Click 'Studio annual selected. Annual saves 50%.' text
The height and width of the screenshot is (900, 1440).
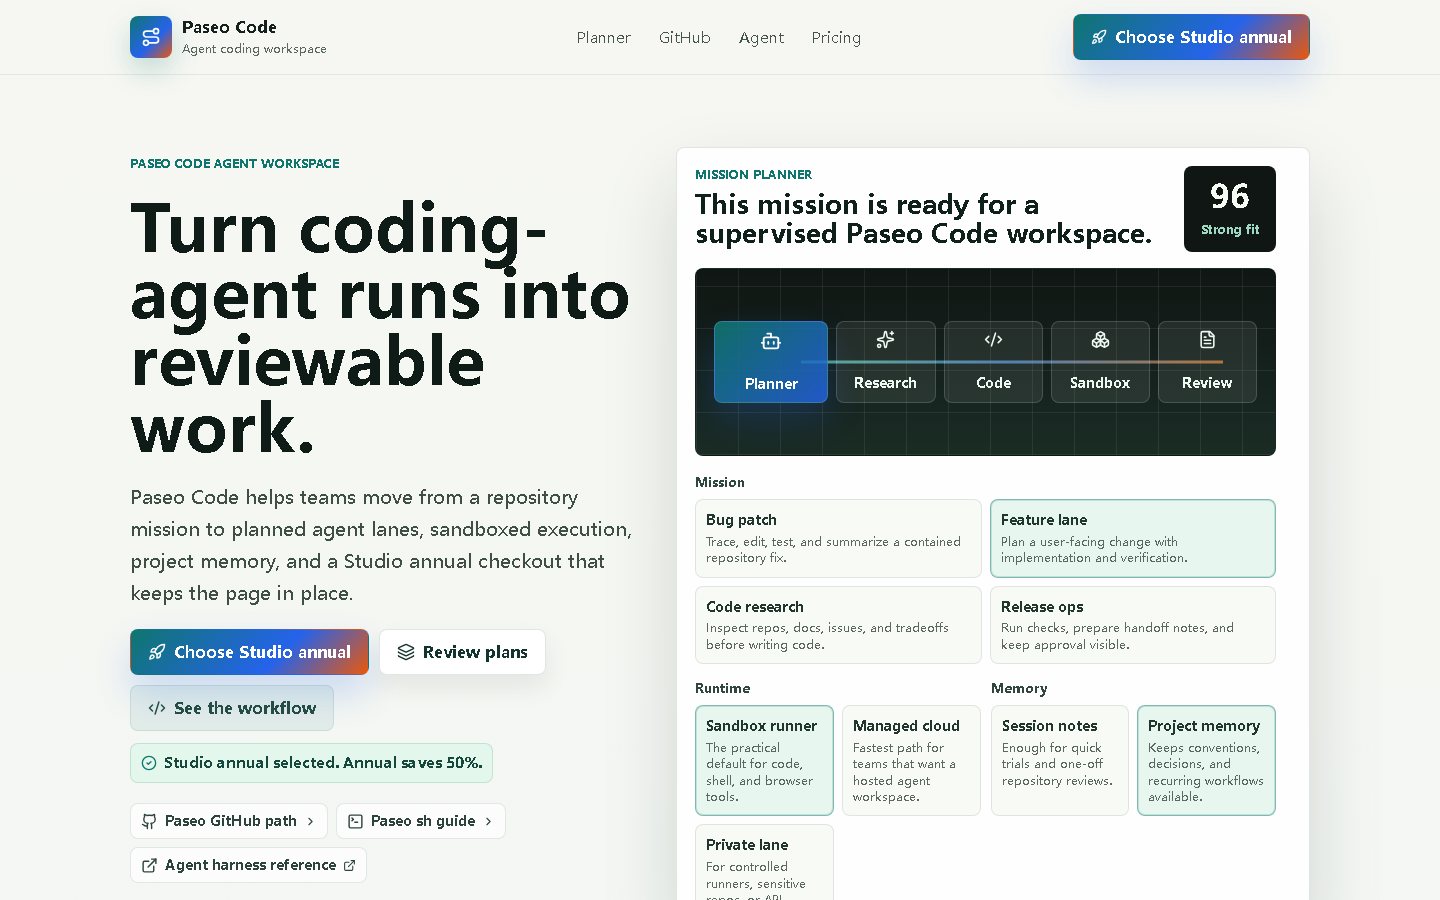click(323, 763)
